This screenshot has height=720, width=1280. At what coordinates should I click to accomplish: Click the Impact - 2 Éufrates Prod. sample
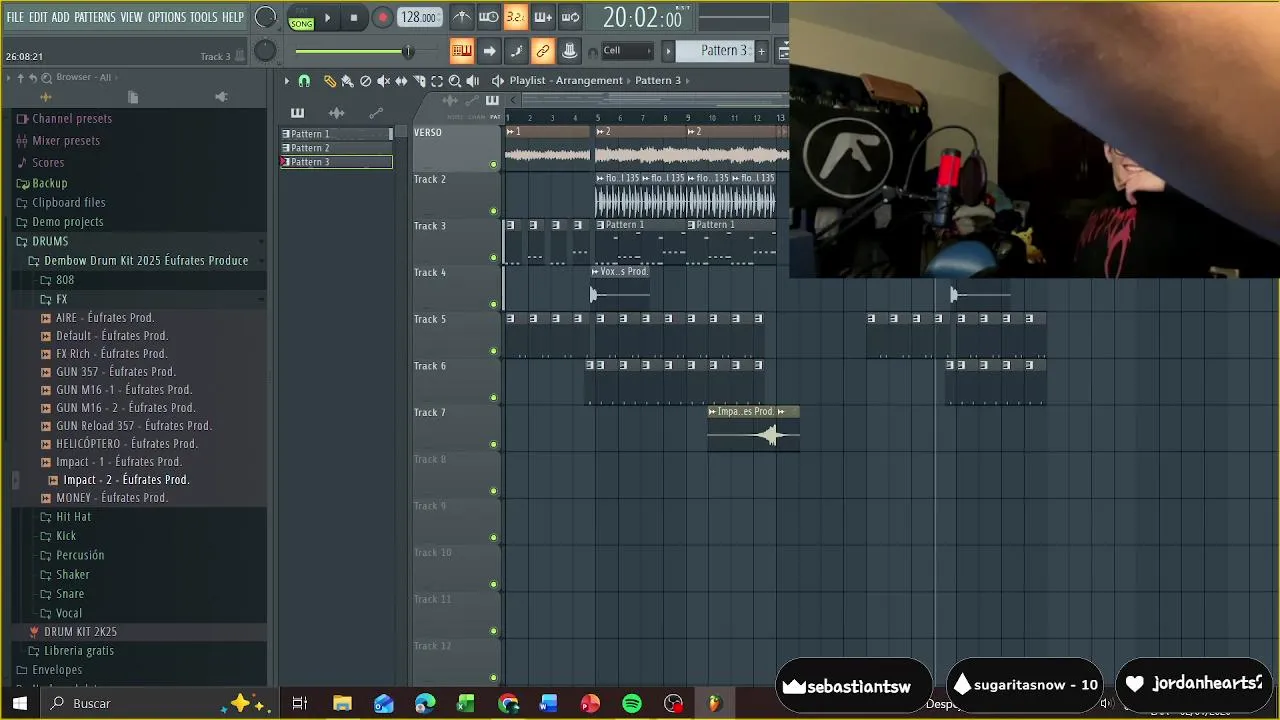pyautogui.click(x=126, y=480)
